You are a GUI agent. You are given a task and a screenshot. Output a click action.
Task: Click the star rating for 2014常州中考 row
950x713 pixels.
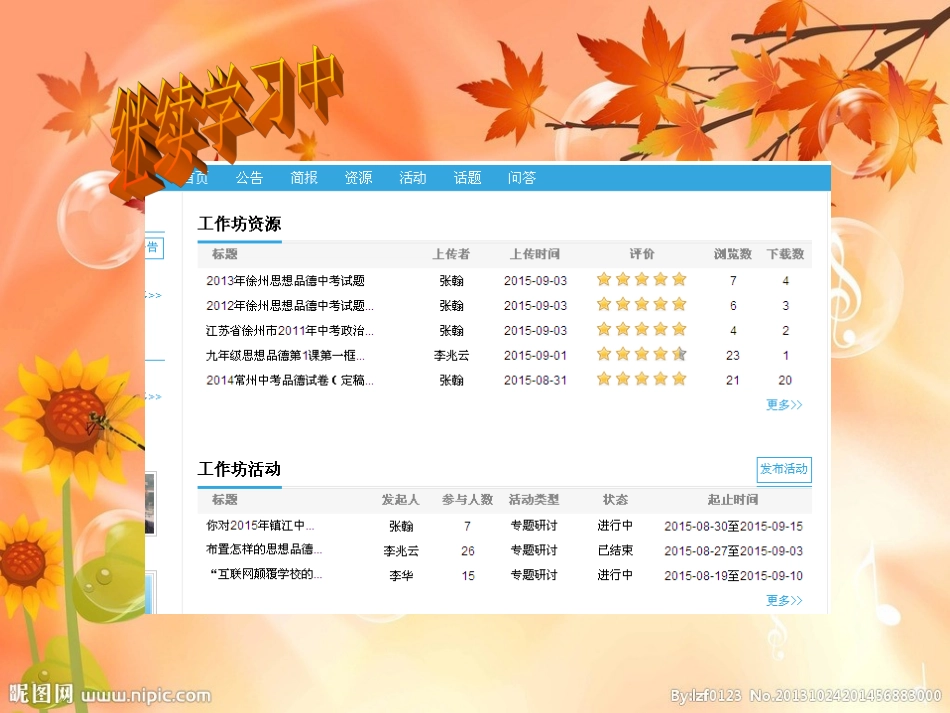[x=642, y=379]
